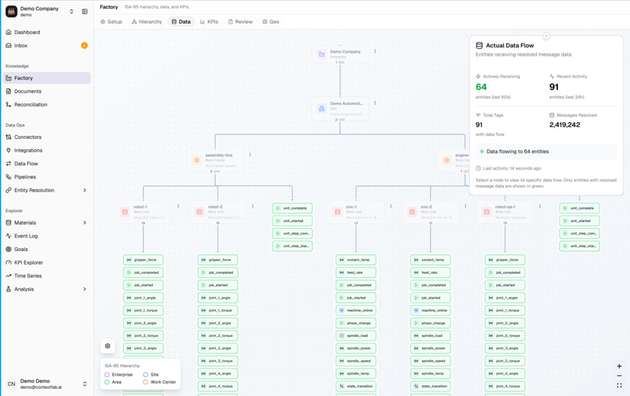
Task: Expand the Analysis submenu chevron
Action: 85,289
